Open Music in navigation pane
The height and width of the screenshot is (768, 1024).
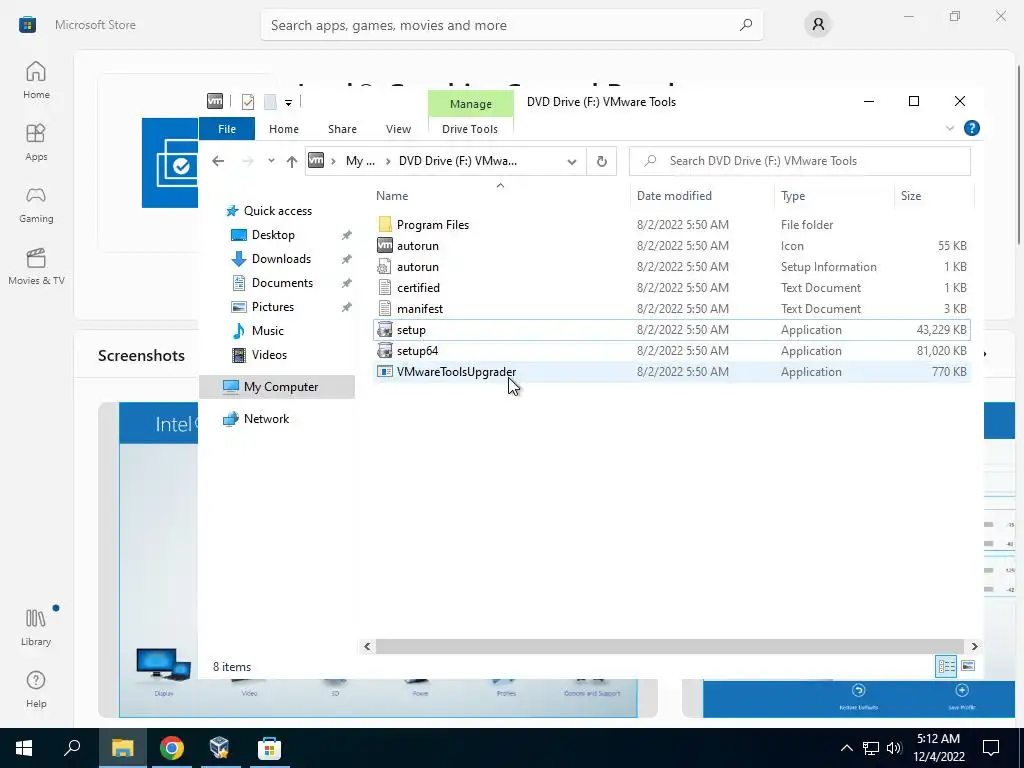pyautogui.click(x=267, y=330)
